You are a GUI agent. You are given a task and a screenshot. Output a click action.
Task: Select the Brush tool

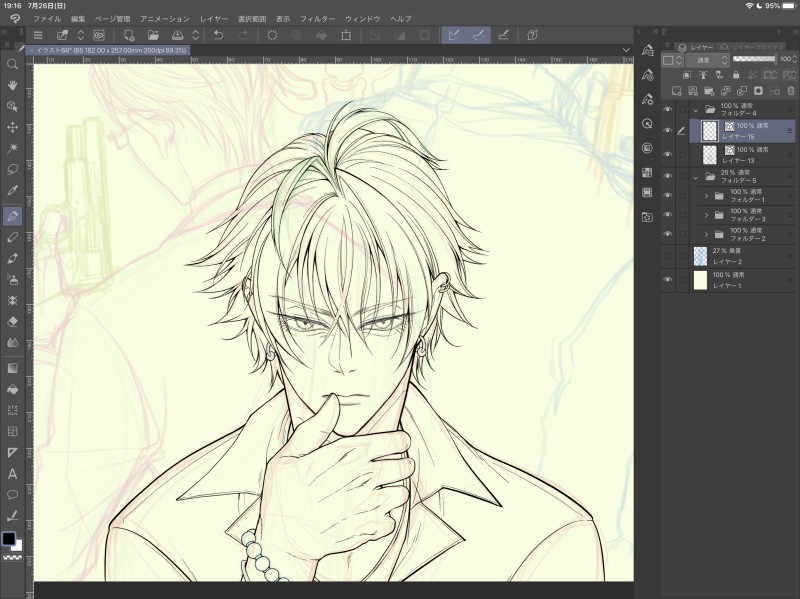tap(13, 258)
